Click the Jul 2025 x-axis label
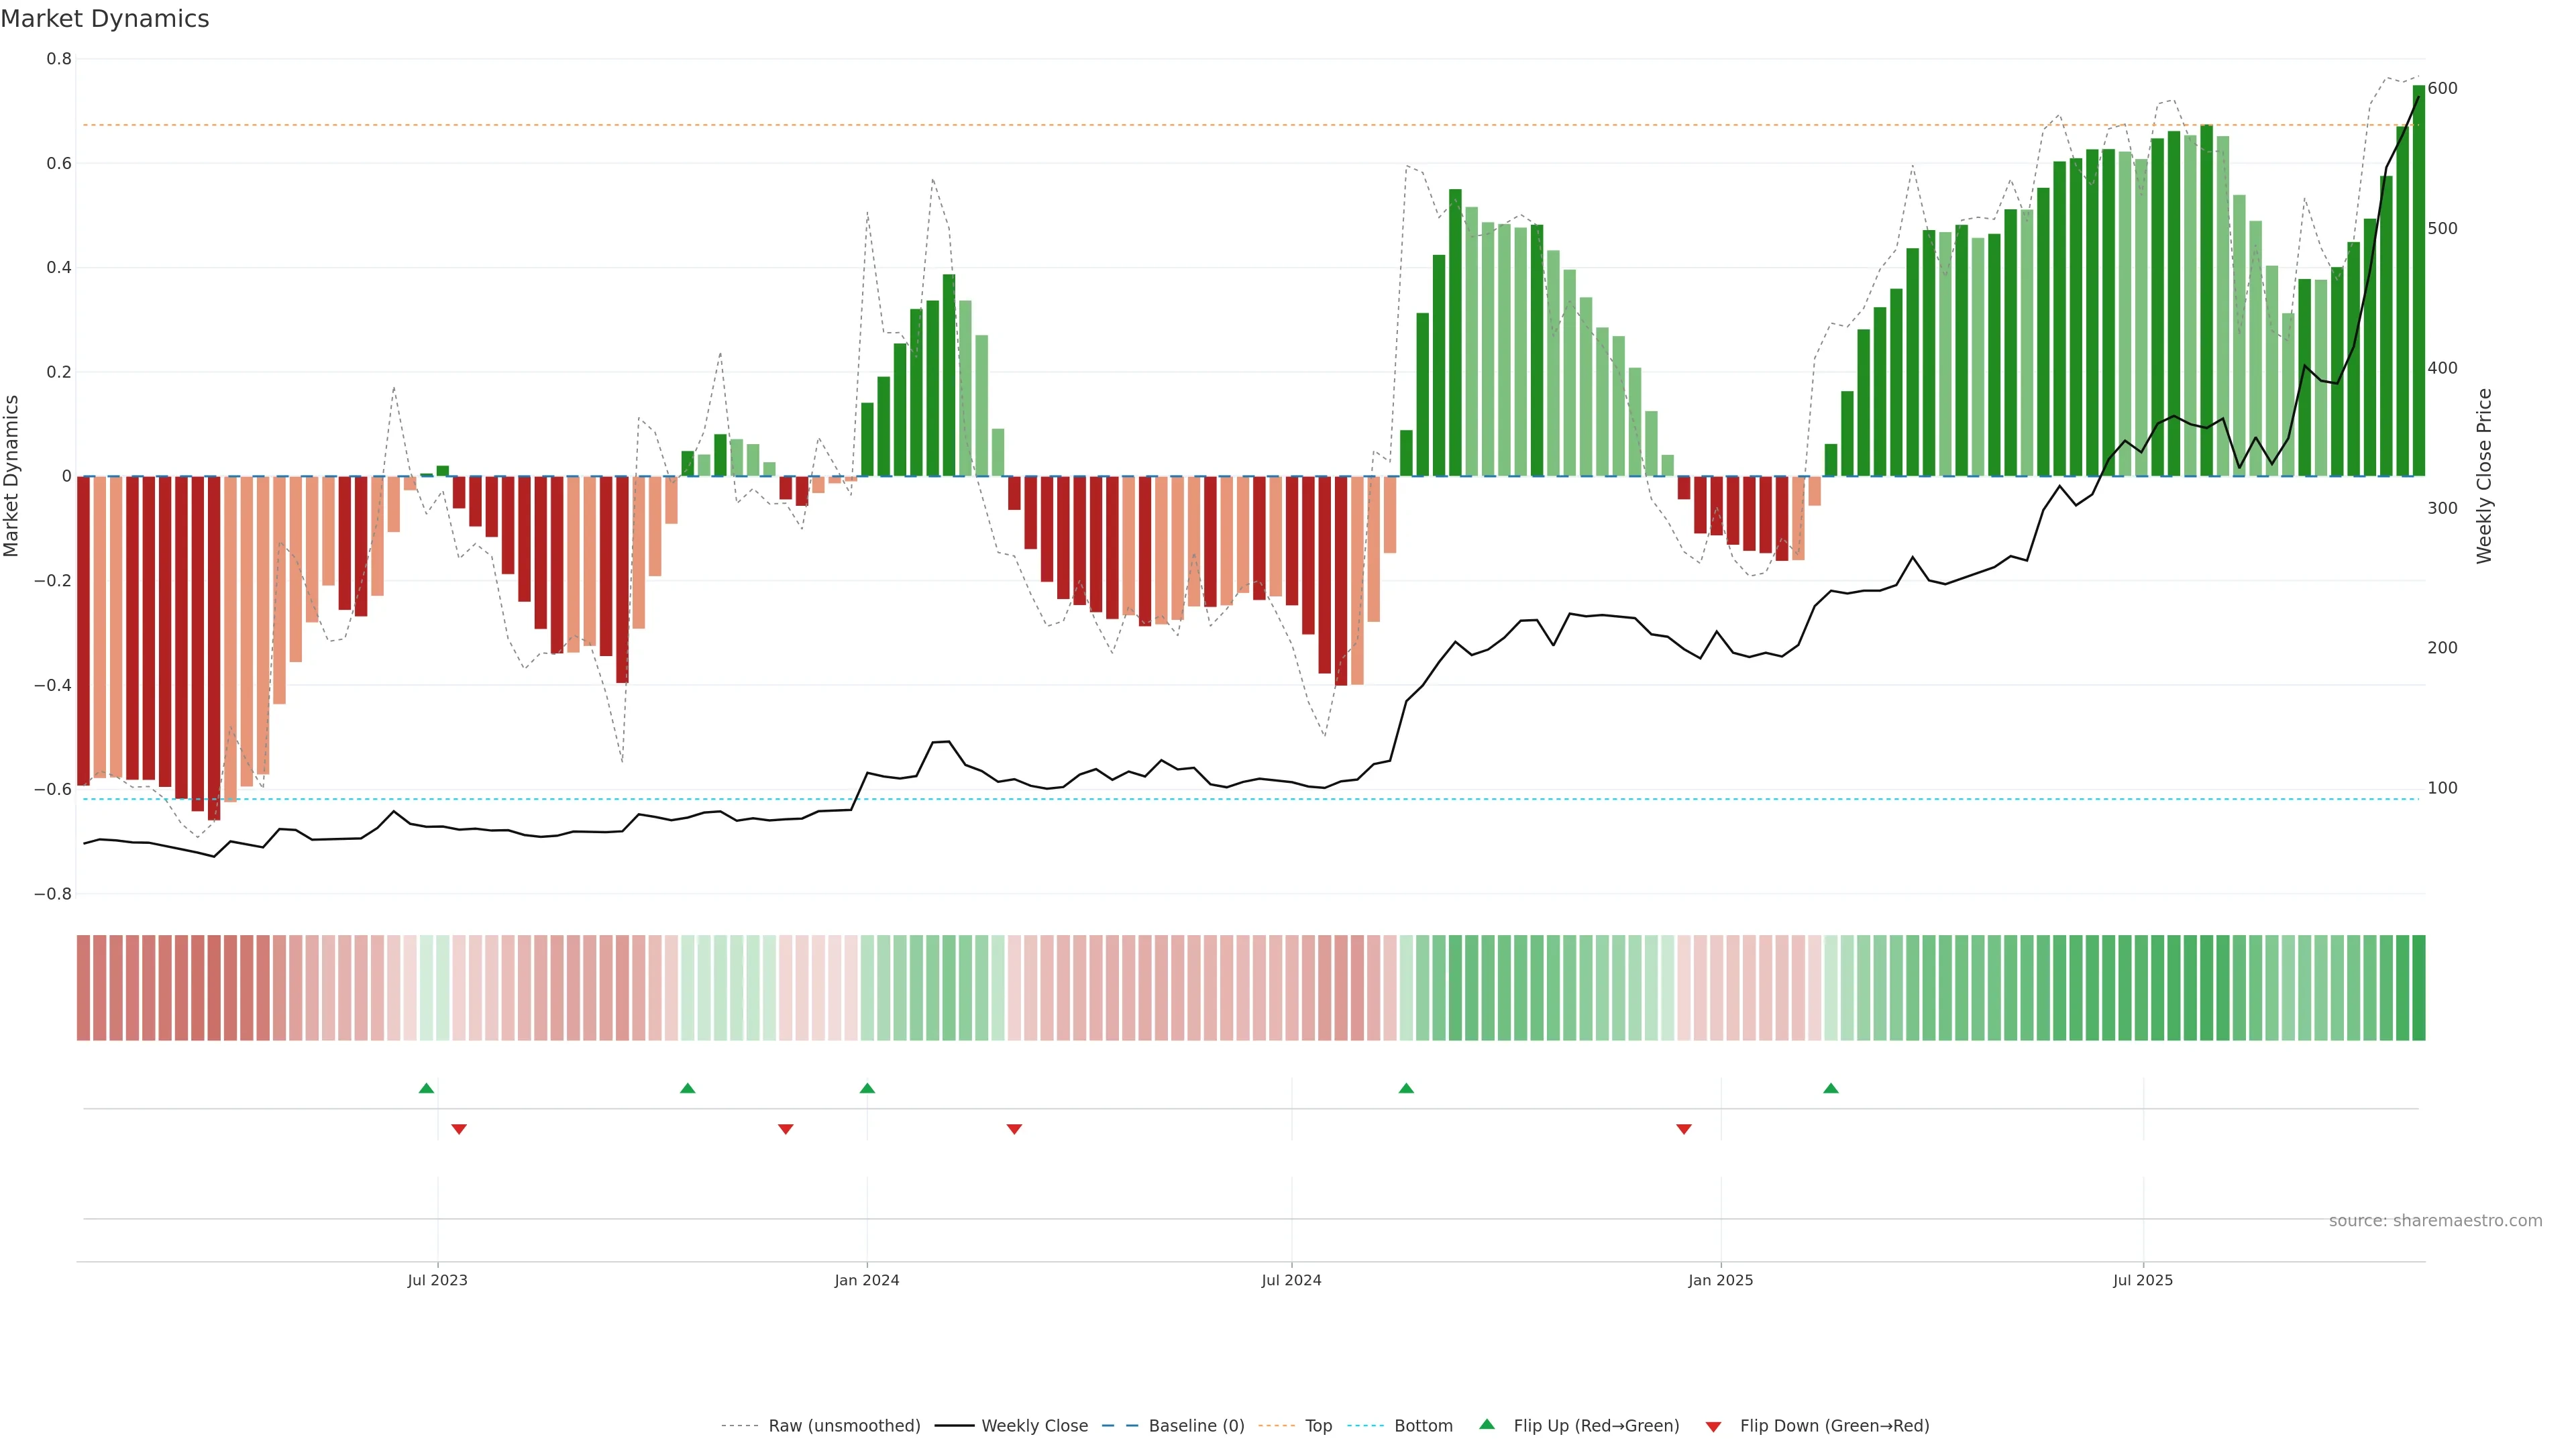This screenshot has height=1449, width=2576. (2142, 1280)
